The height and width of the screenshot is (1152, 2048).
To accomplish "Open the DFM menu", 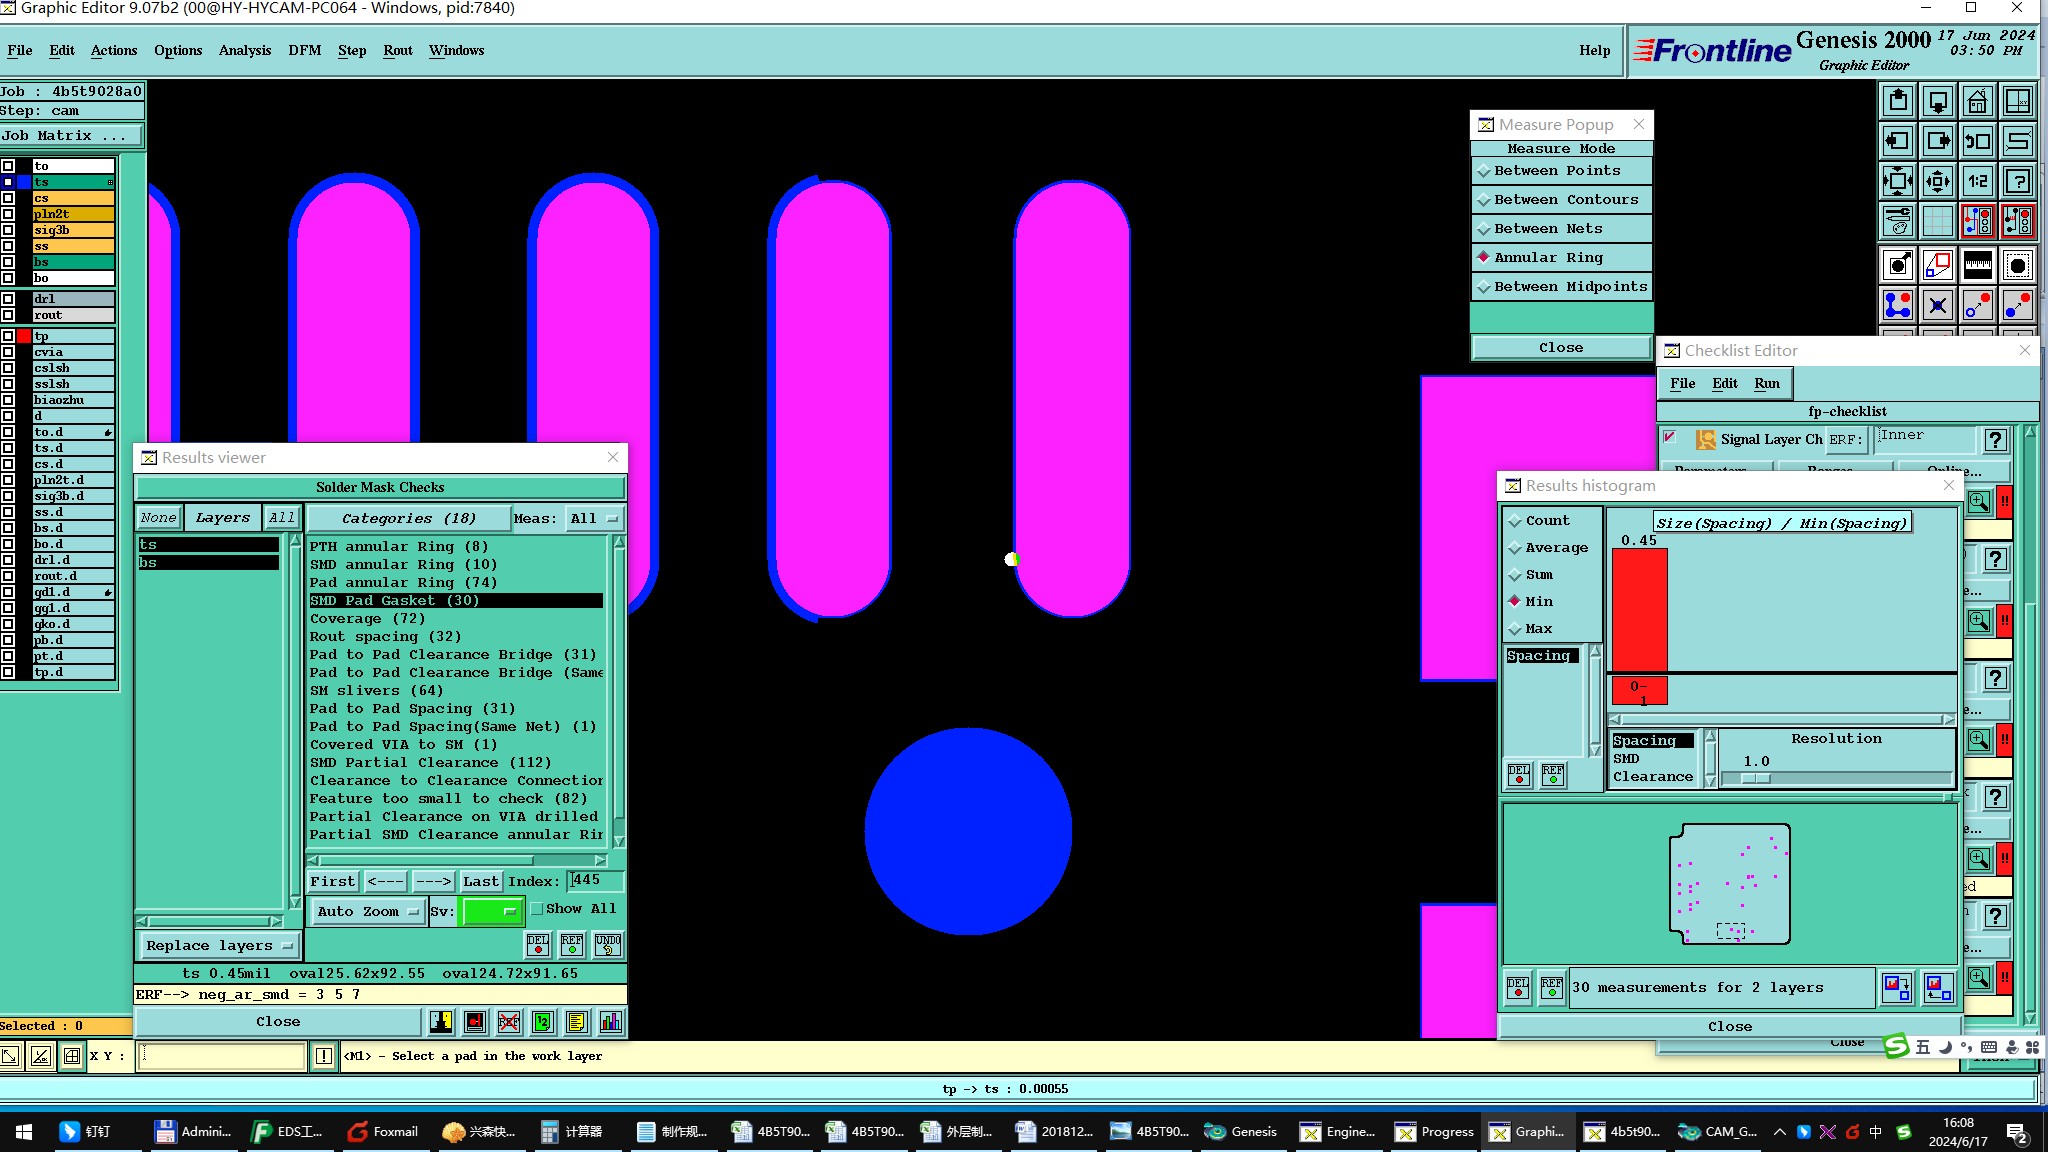I will click(304, 50).
